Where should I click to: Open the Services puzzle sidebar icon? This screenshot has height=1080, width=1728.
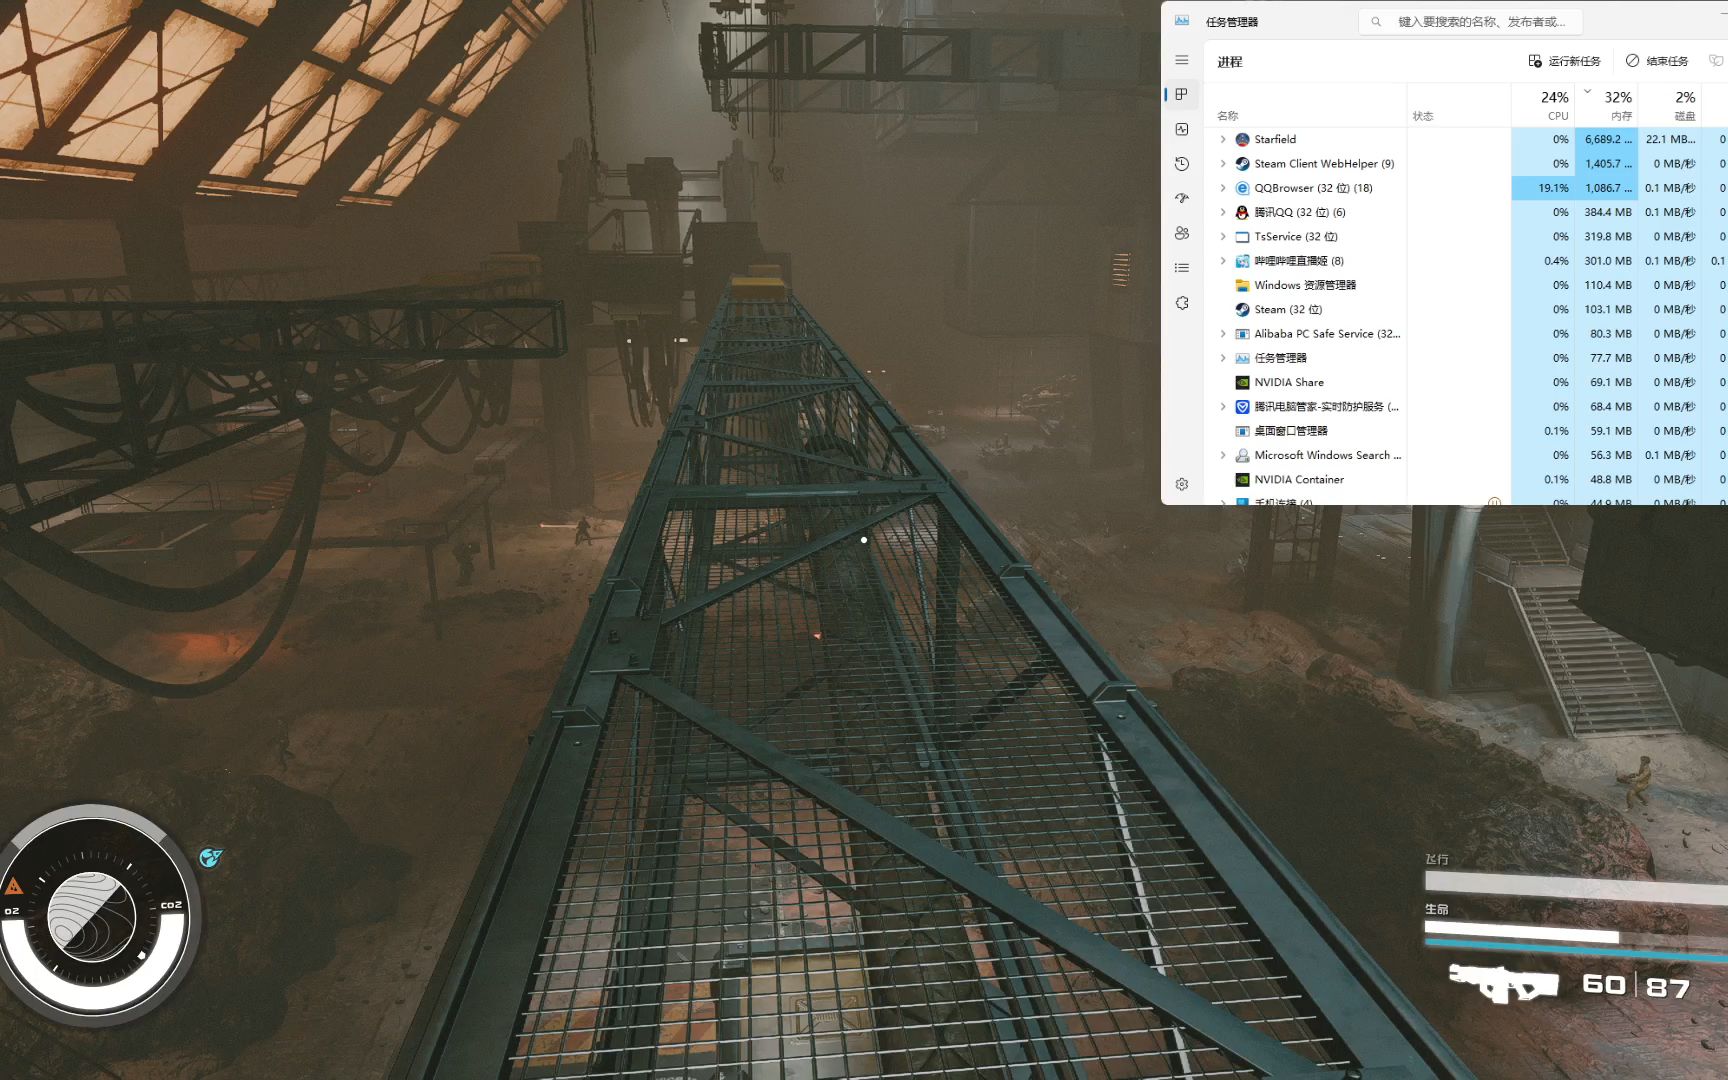(1181, 303)
